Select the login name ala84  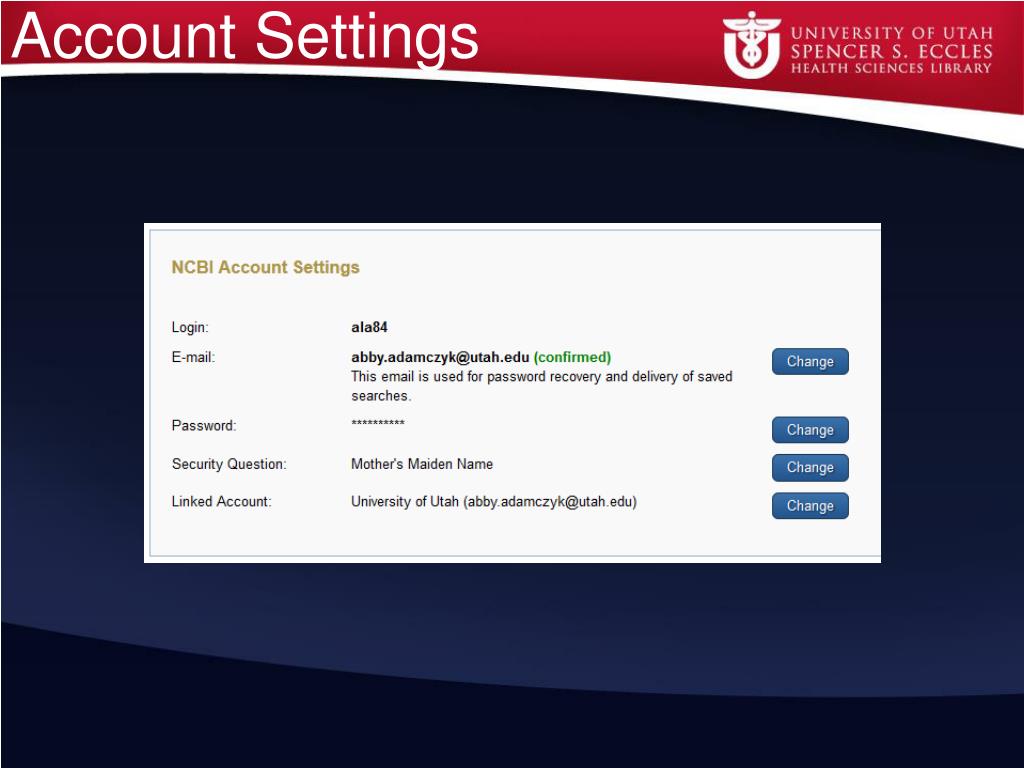(369, 327)
